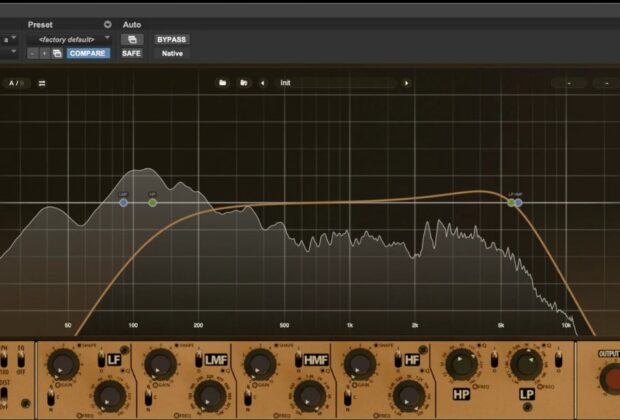Flip the PH phase switch
620x420 pixels.
coord(4,359)
